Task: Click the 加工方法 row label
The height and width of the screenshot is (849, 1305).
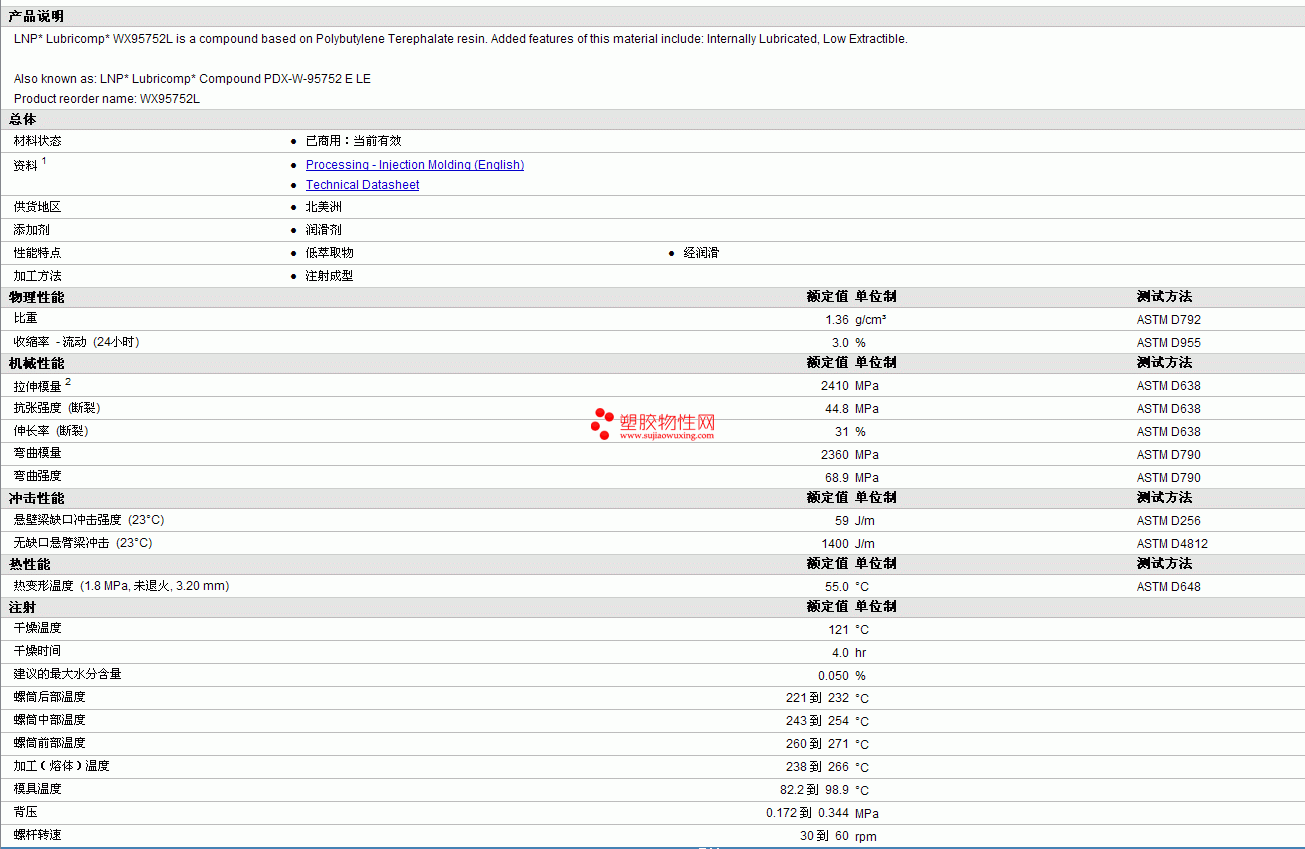Action: coord(37,276)
